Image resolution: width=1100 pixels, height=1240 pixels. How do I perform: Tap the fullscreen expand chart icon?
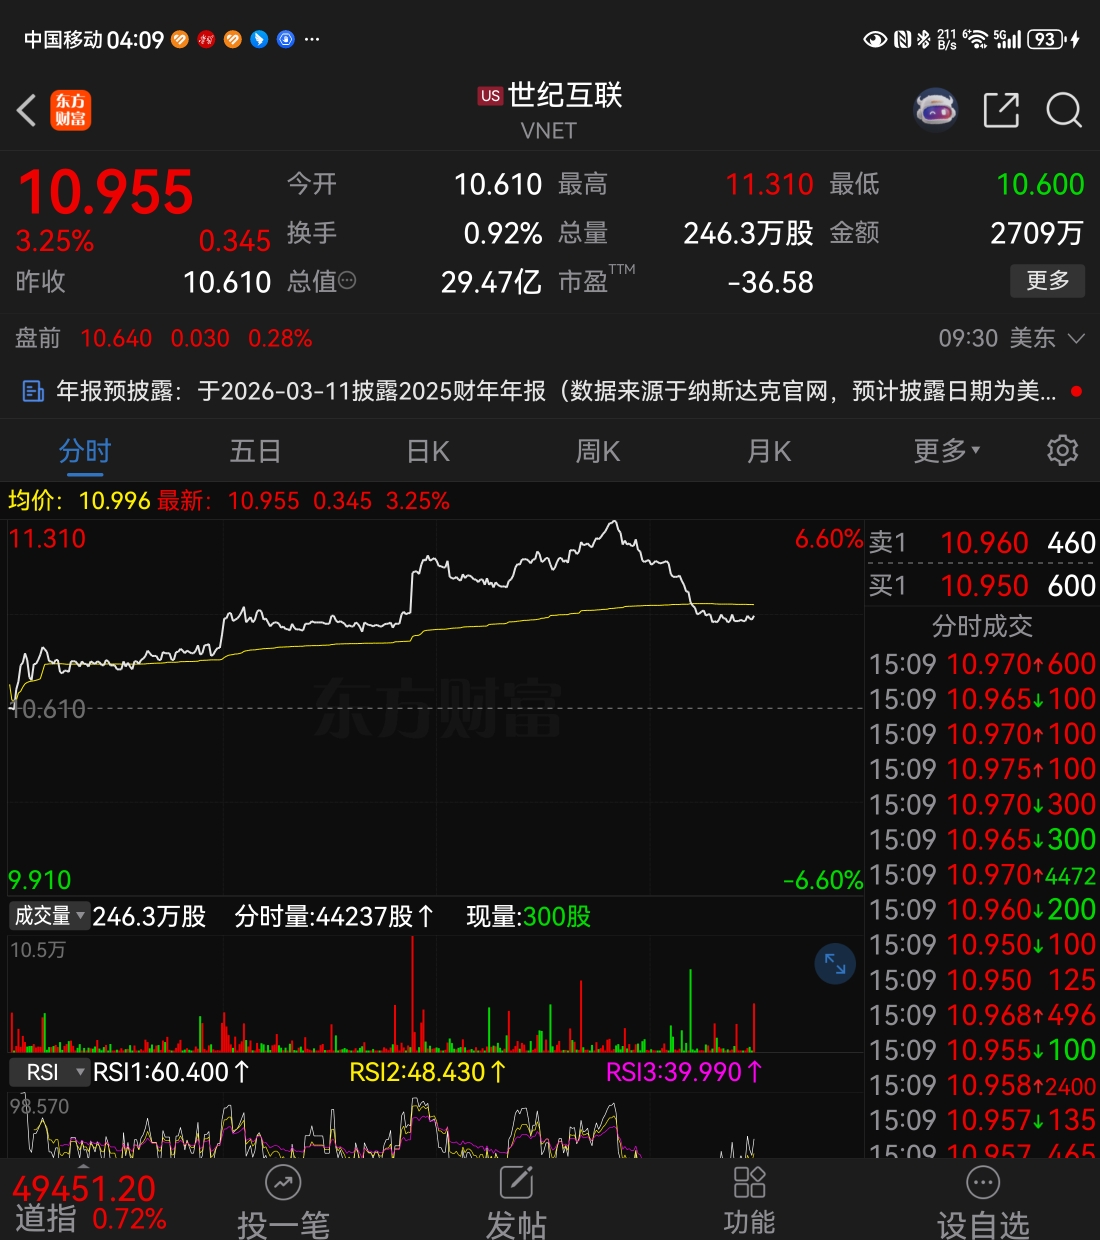click(x=835, y=964)
